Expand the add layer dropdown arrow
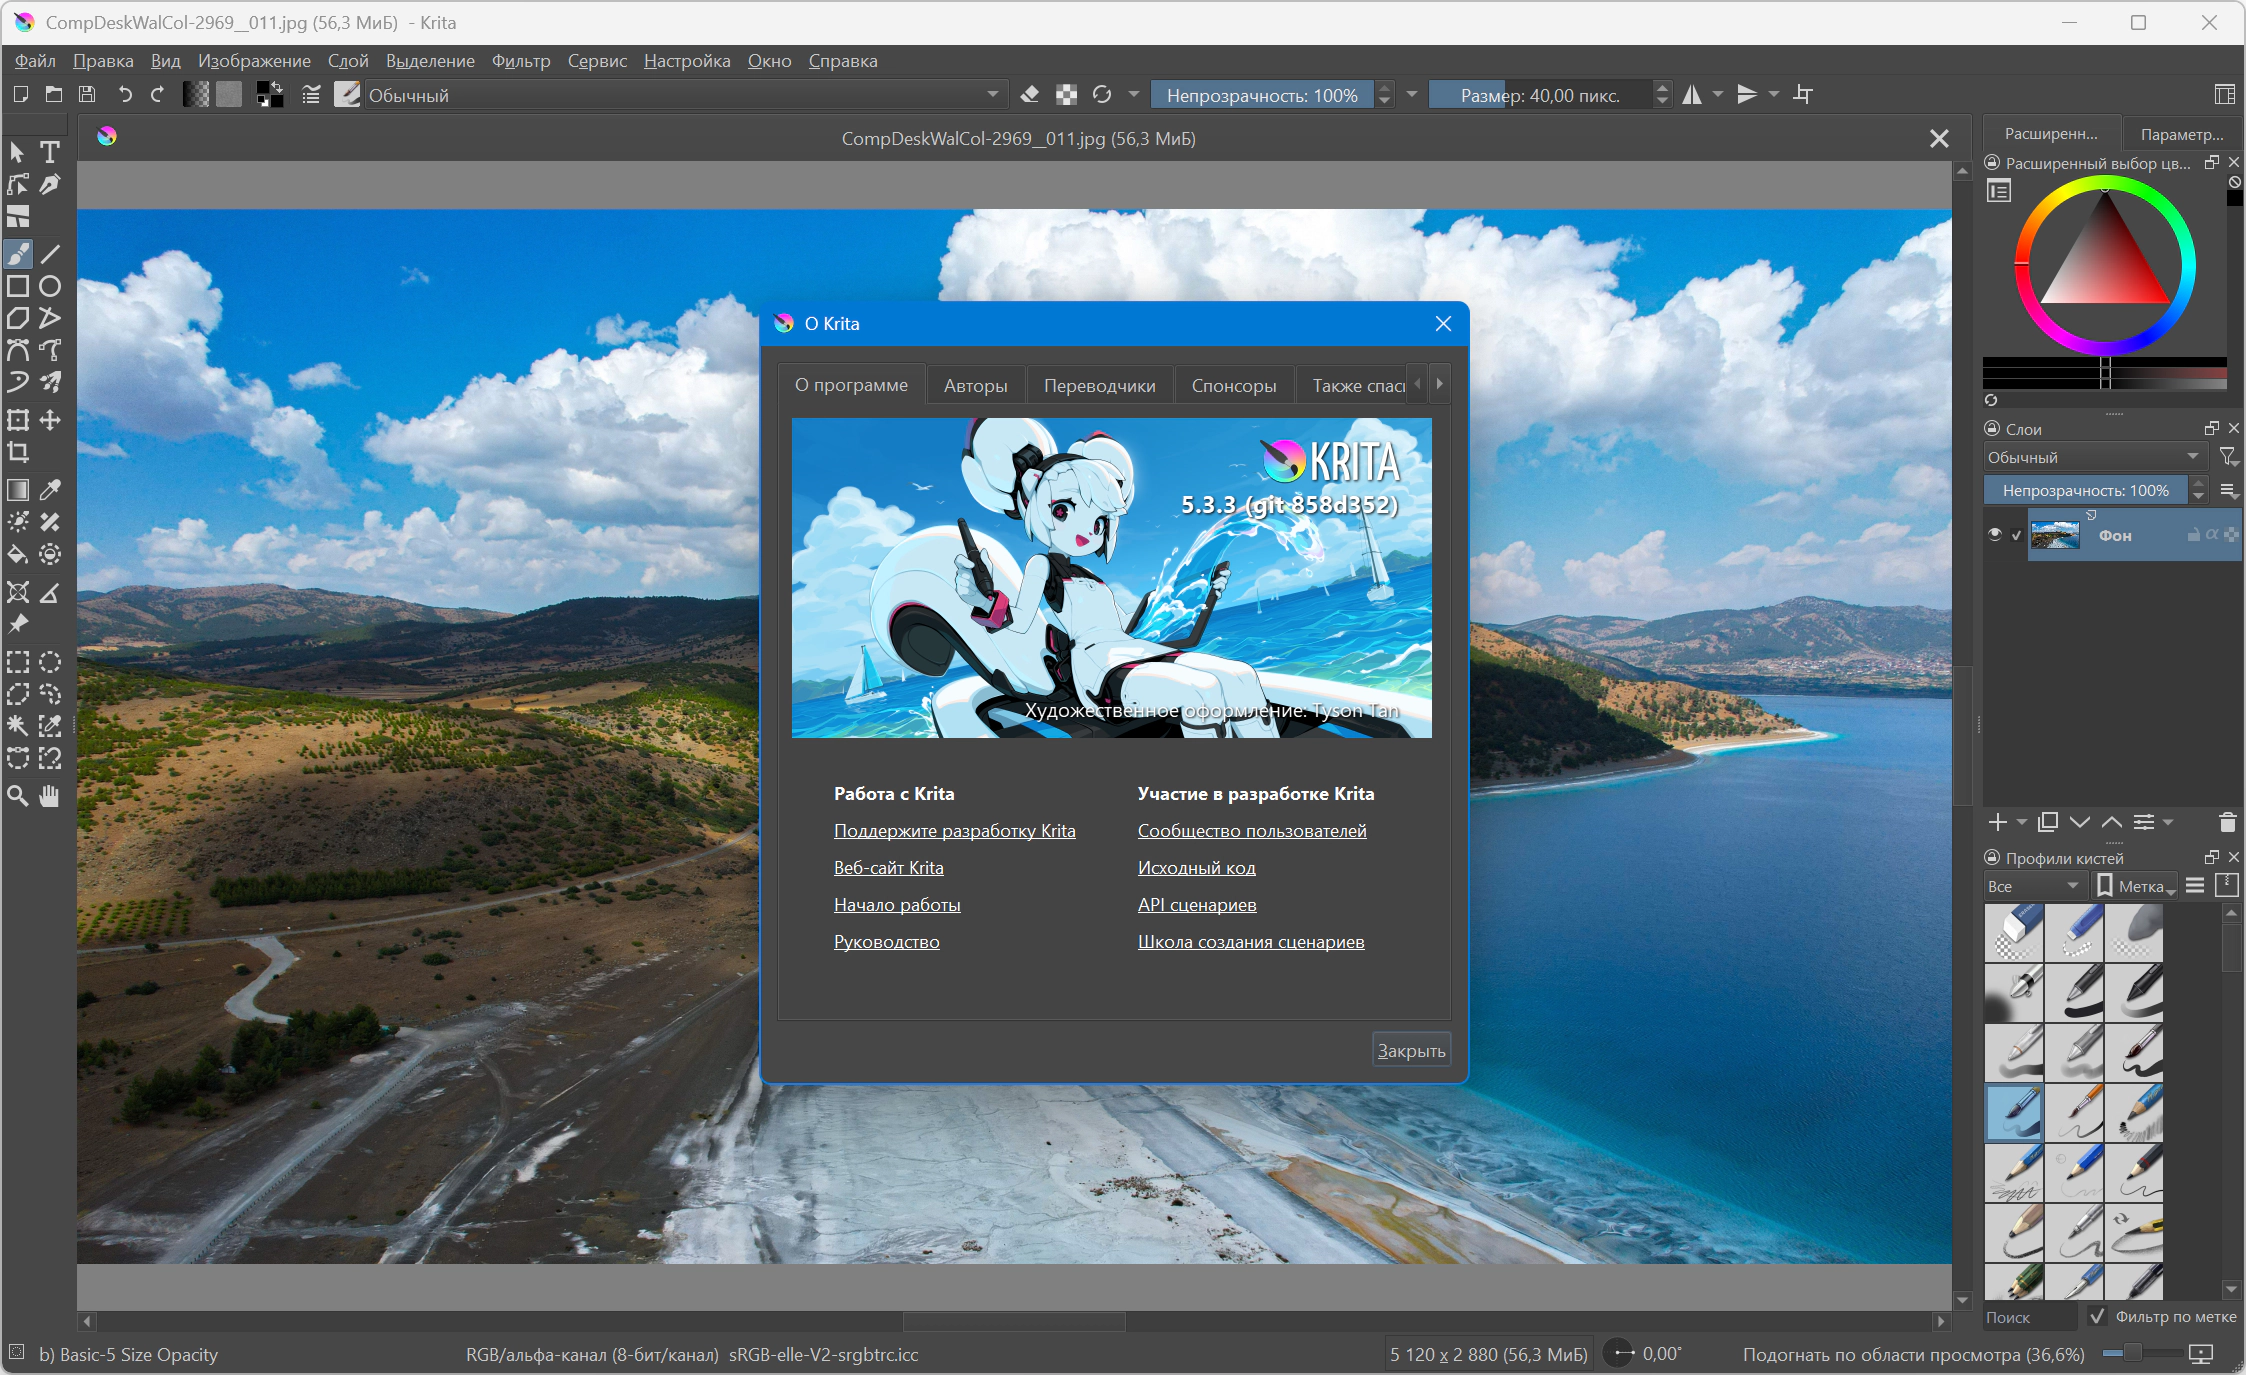This screenshot has width=2246, height=1375. point(2022,822)
